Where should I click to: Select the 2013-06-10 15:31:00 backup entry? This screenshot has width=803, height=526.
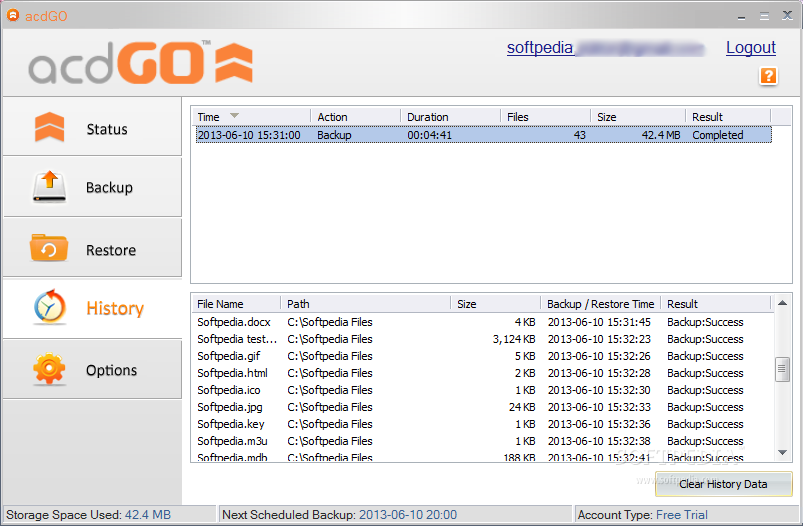pos(483,135)
